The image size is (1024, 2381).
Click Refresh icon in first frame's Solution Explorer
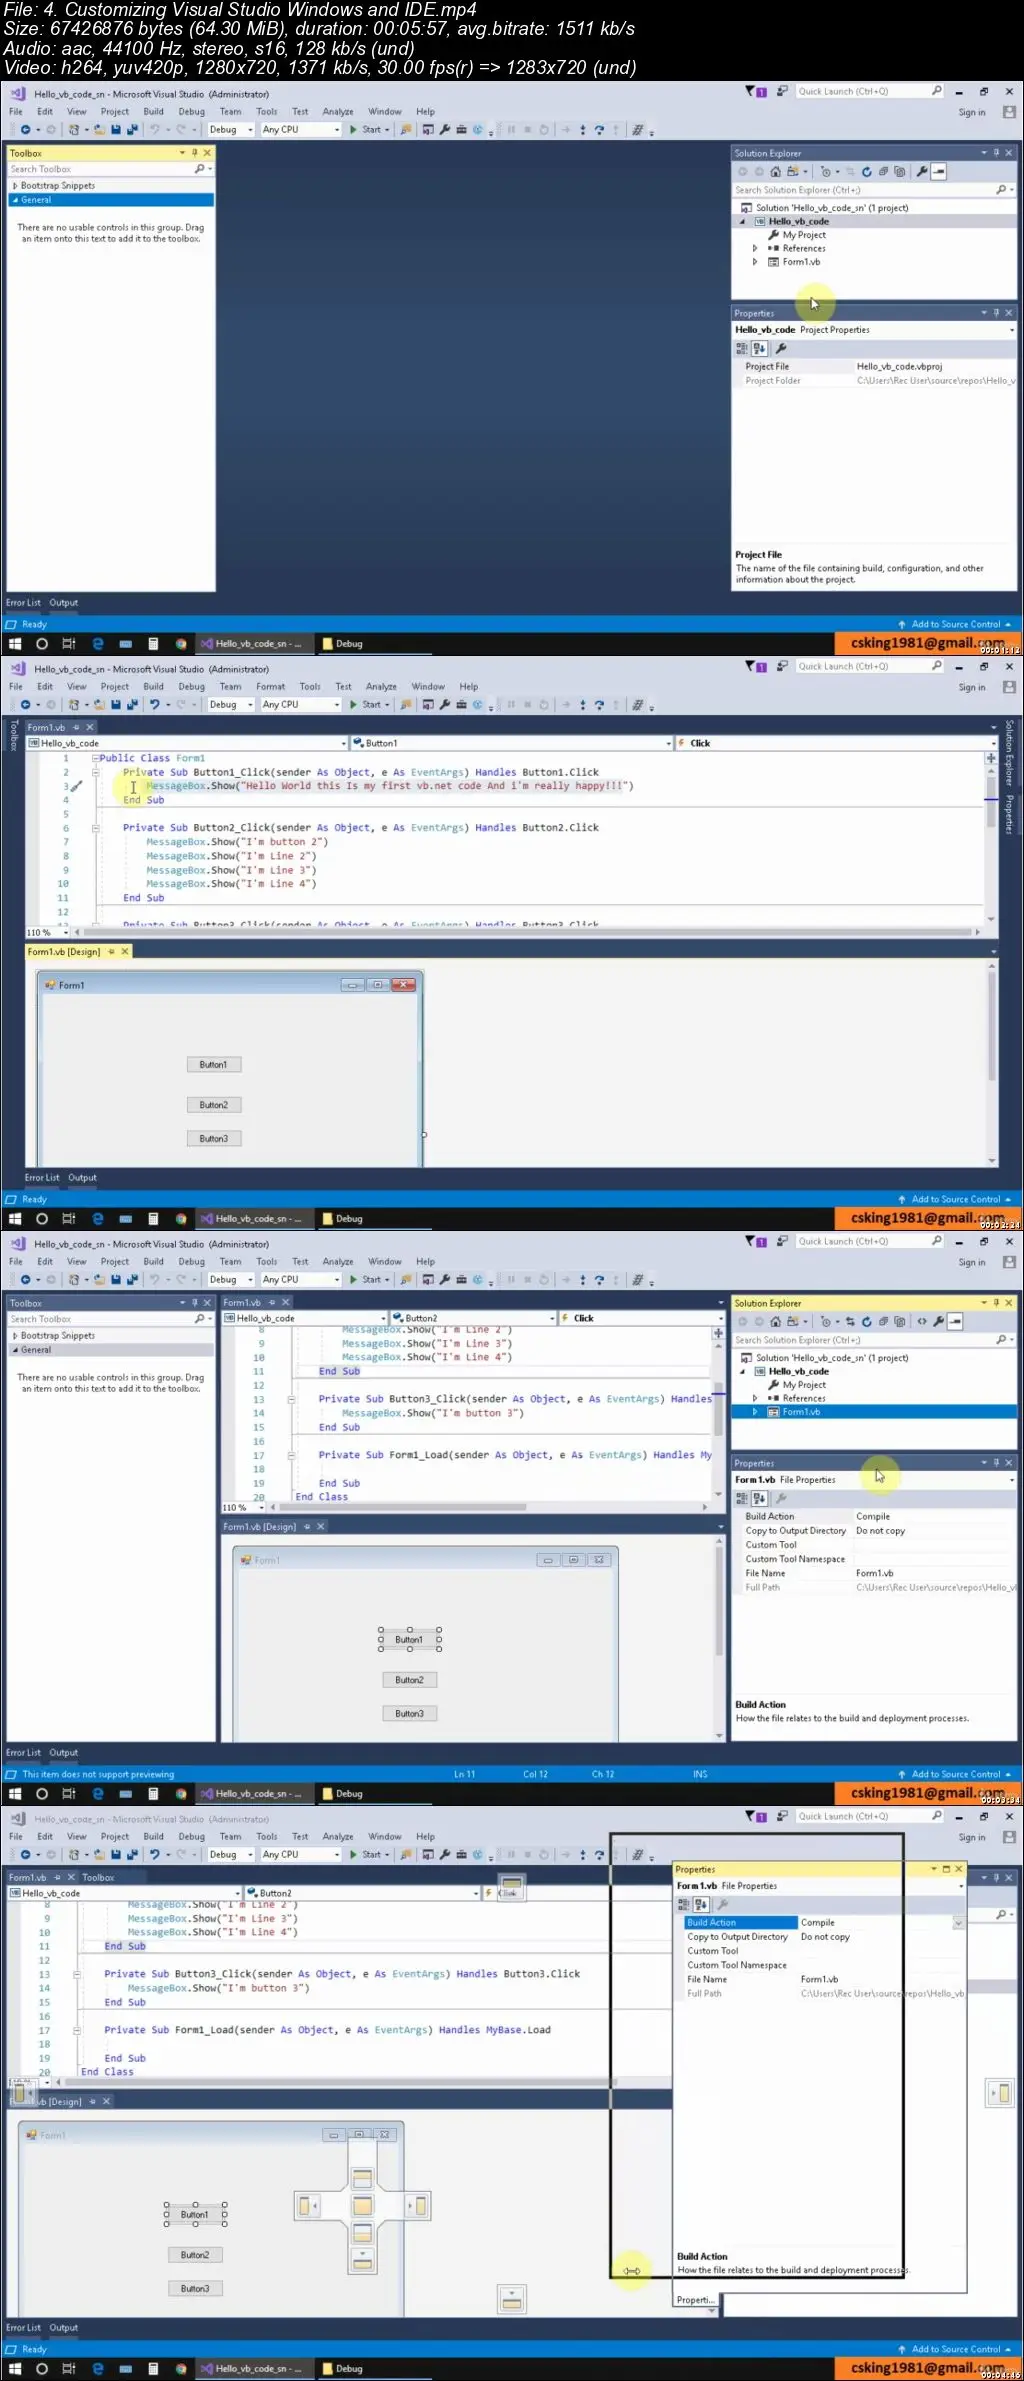[x=867, y=172]
